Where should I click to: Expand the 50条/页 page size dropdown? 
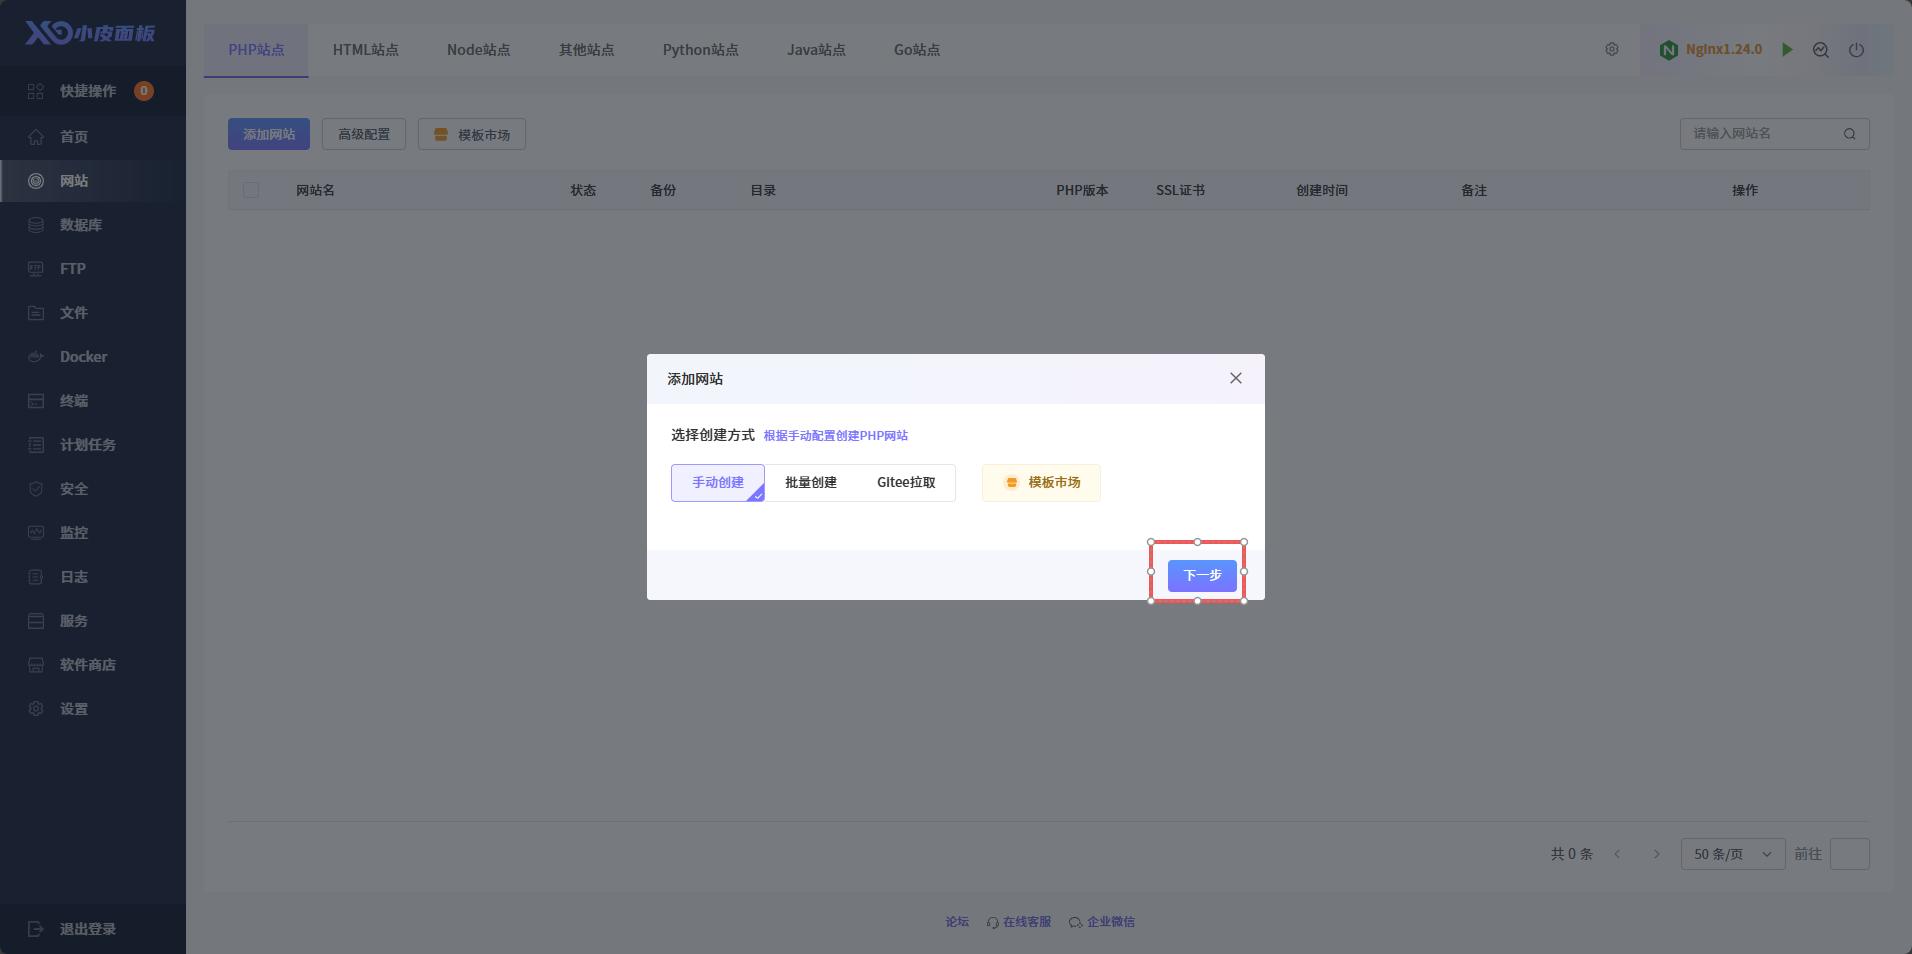click(x=1732, y=854)
